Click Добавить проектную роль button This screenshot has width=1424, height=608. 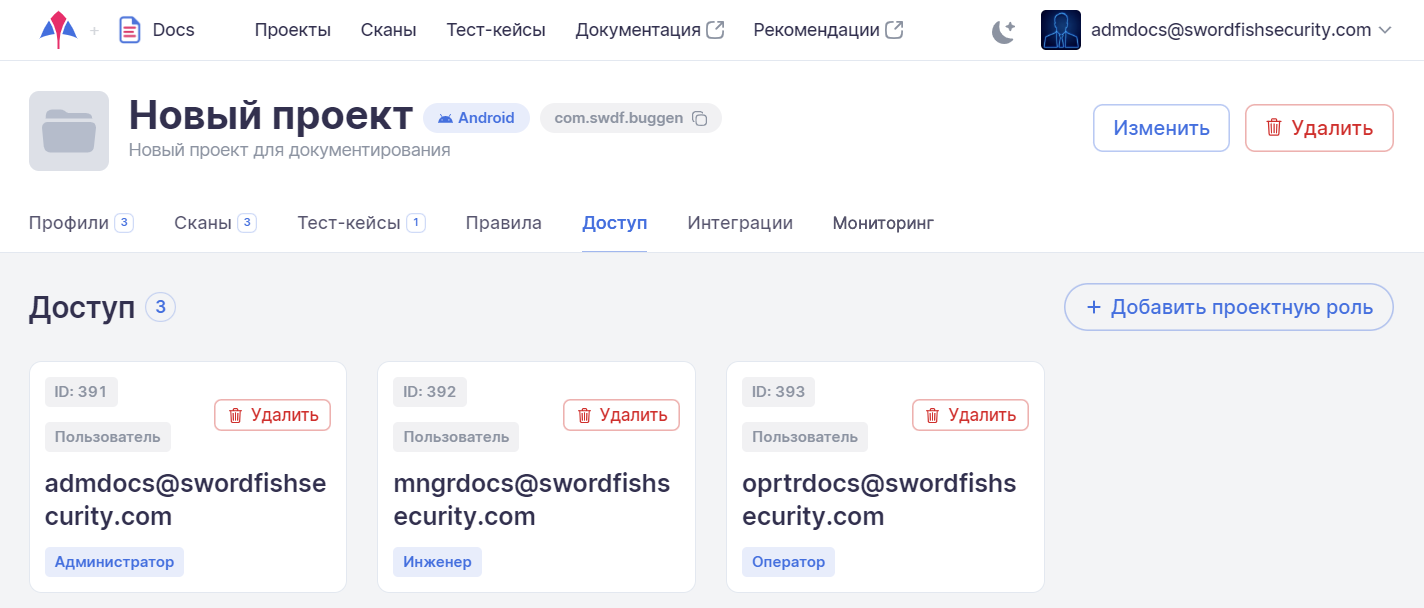(x=1228, y=307)
